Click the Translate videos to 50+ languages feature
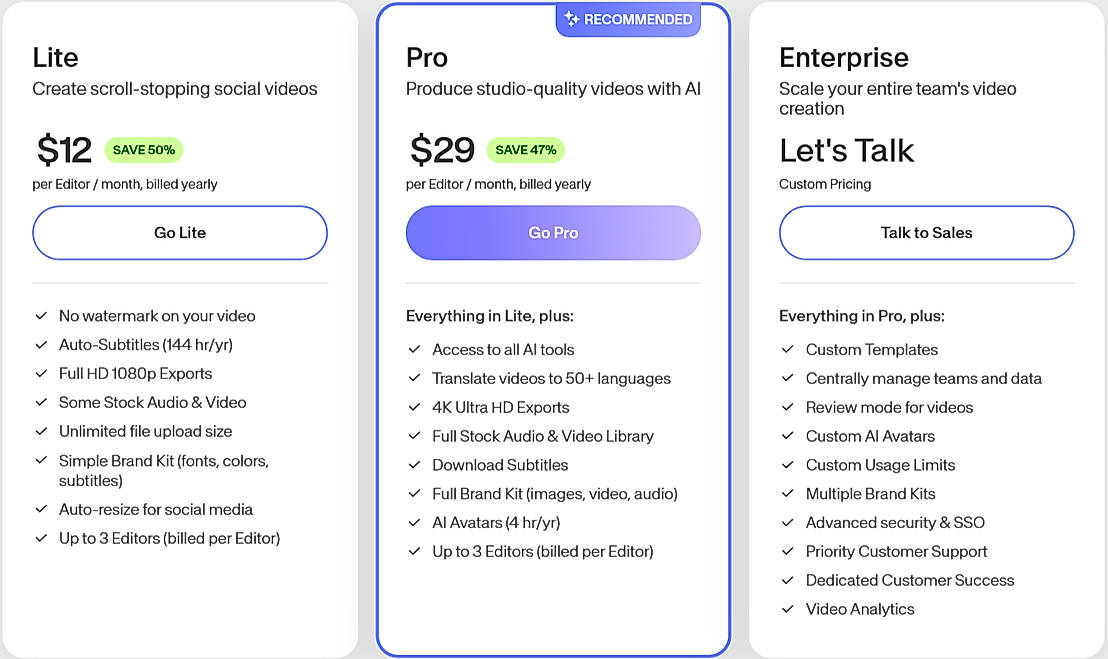Viewport: 1108px width, 659px height. coord(551,379)
